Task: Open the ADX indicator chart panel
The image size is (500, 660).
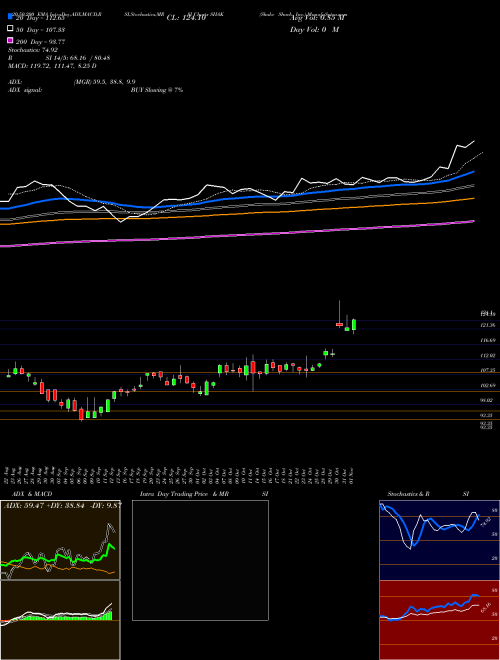Action: click(60, 540)
